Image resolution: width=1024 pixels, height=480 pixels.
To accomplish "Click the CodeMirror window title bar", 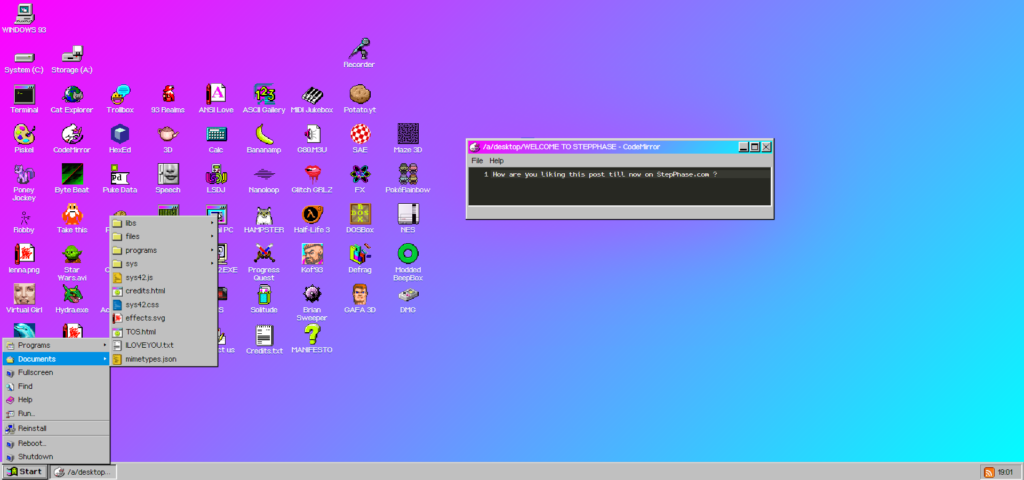I will point(620,147).
